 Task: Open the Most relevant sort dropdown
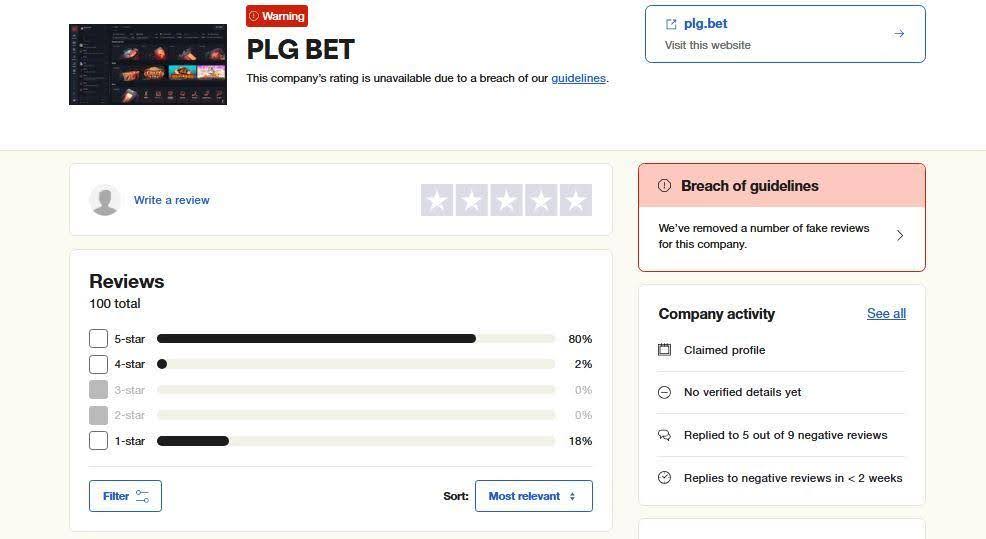coord(533,496)
